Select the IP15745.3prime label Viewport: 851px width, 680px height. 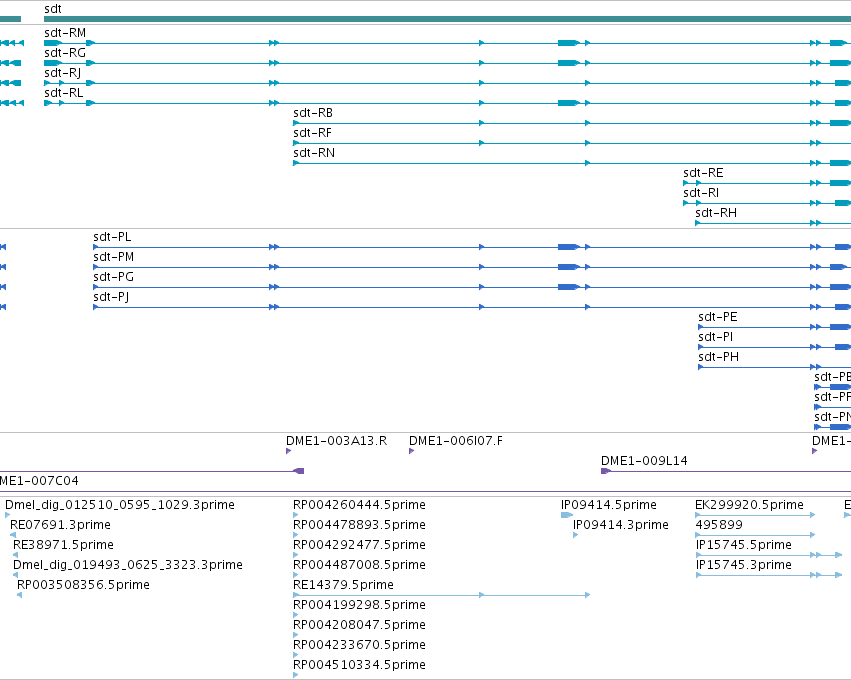click(x=744, y=565)
